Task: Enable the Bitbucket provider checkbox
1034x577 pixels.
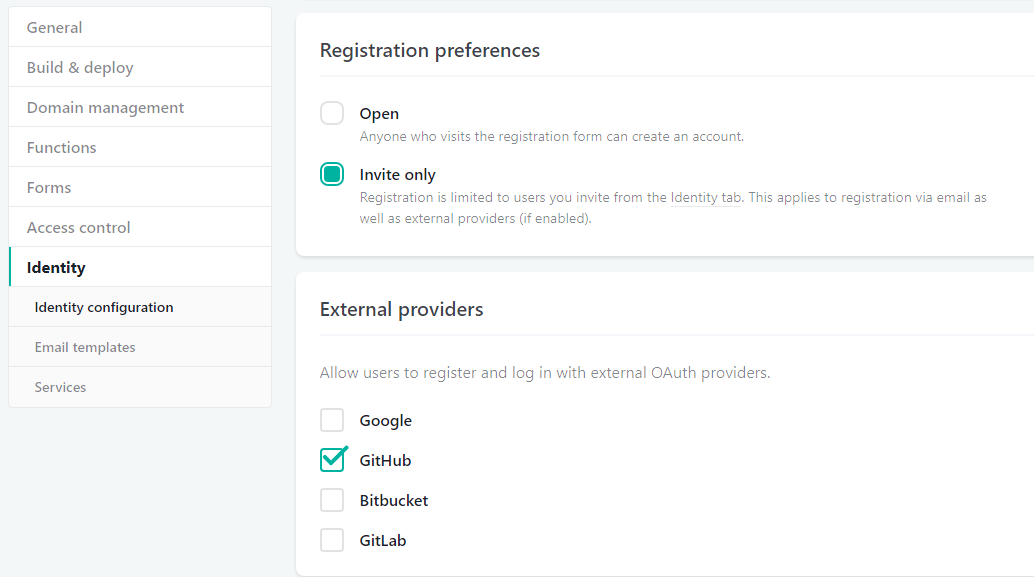Action: pos(332,500)
